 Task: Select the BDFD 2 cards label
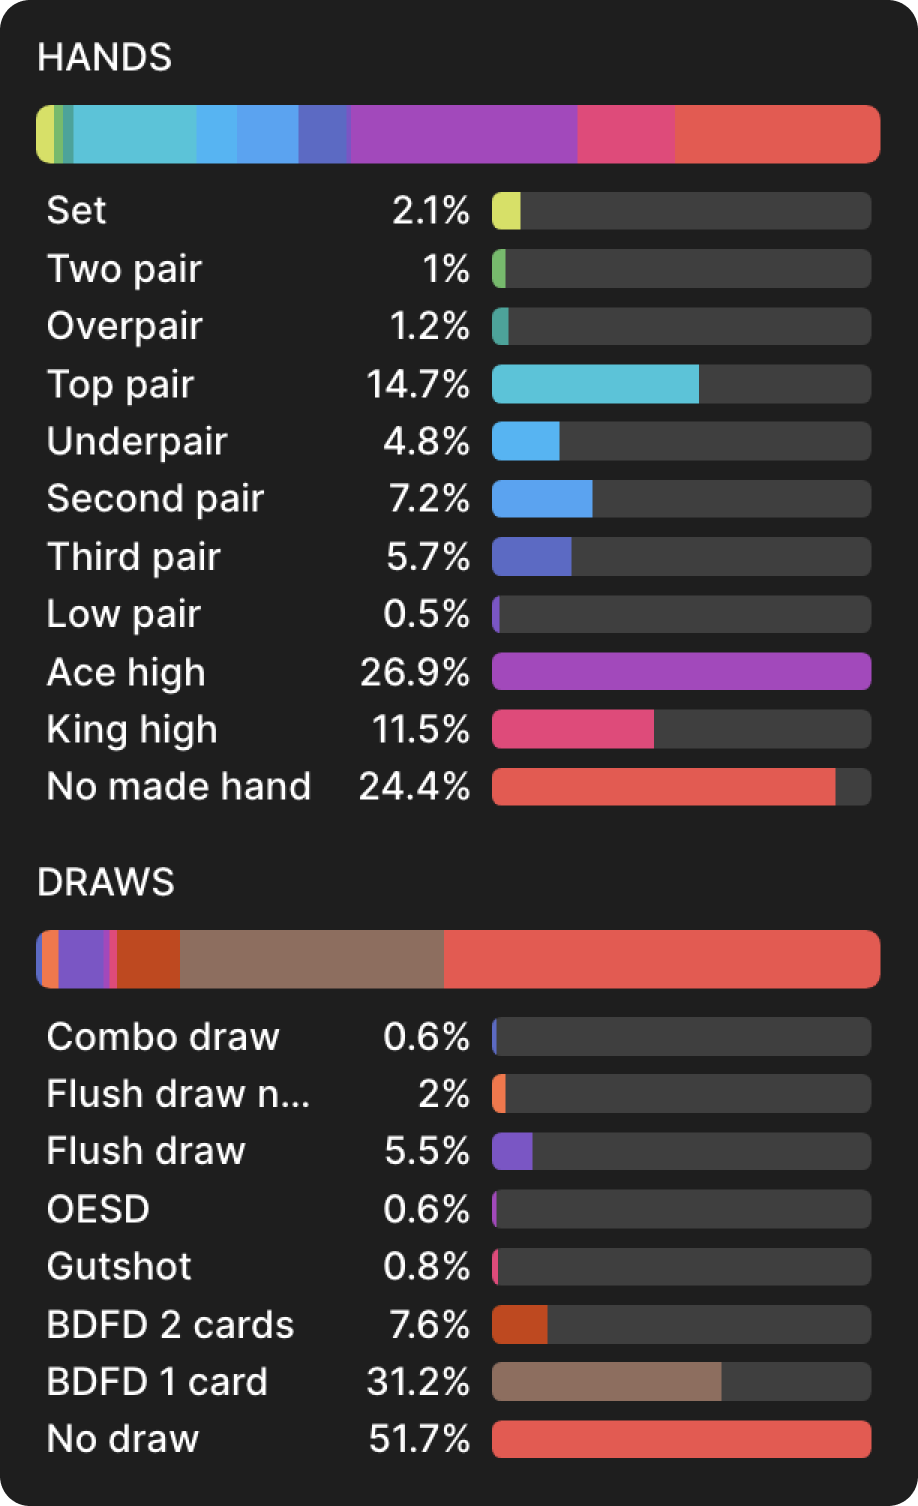pyautogui.click(x=170, y=1325)
